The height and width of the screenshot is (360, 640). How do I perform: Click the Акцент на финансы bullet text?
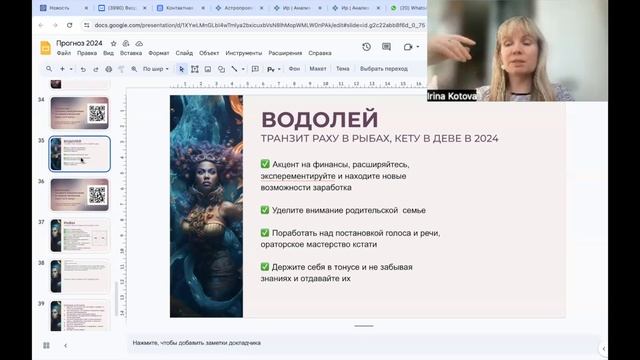[x=335, y=176]
